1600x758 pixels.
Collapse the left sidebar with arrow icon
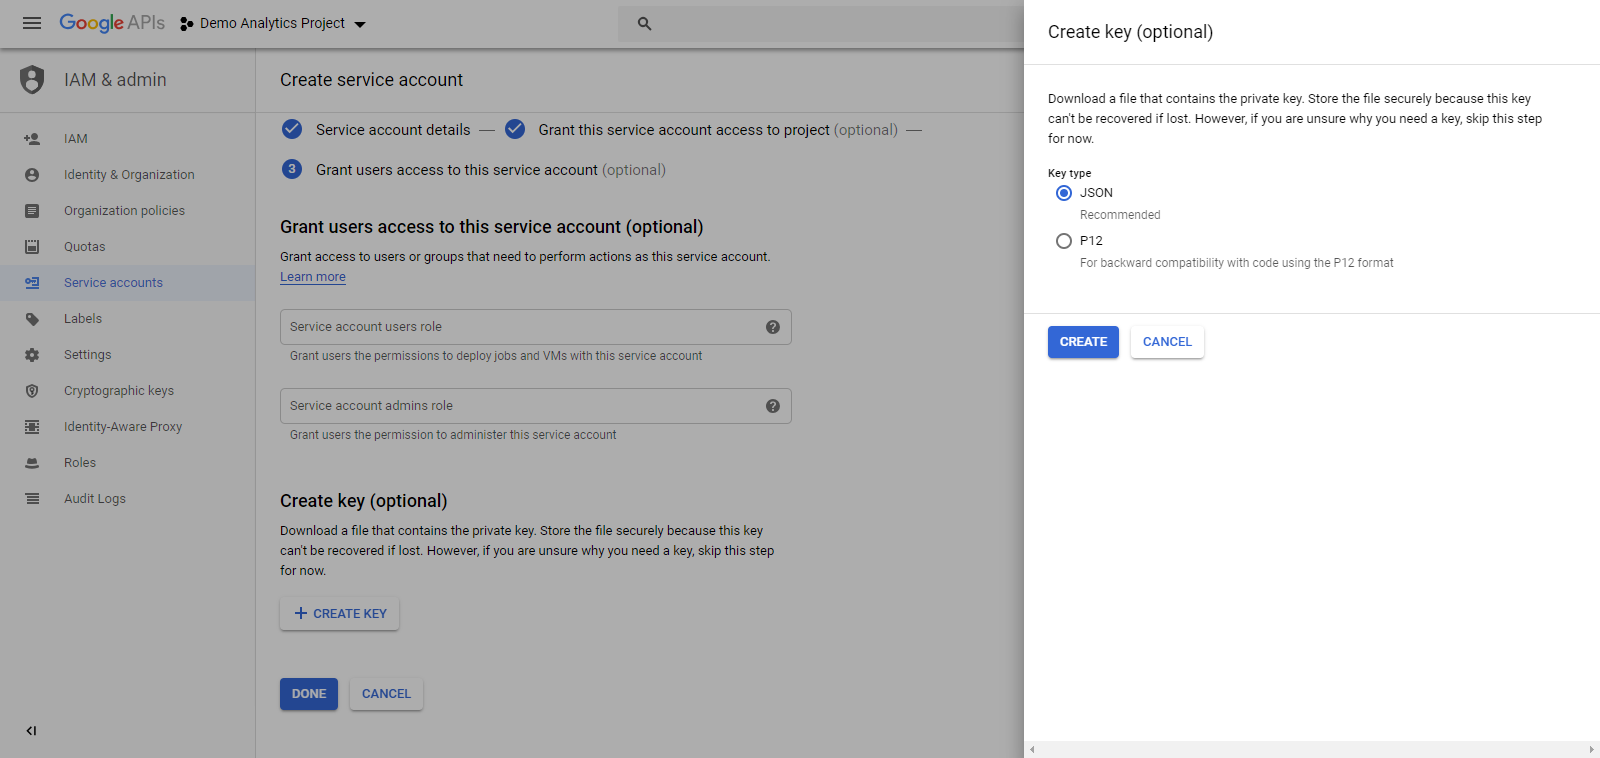pos(31,731)
